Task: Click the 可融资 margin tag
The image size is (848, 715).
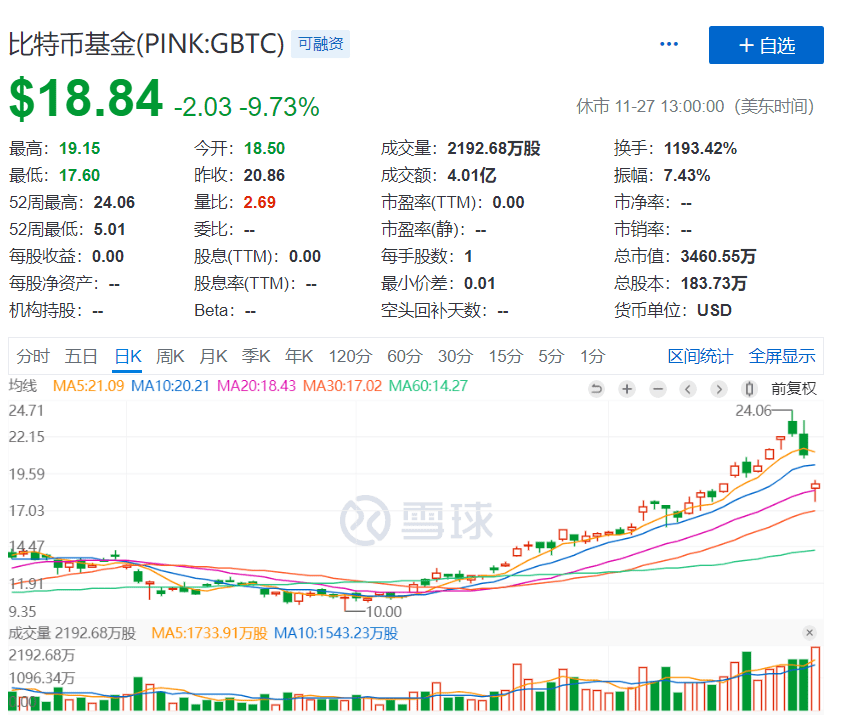Action: (x=320, y=44)
